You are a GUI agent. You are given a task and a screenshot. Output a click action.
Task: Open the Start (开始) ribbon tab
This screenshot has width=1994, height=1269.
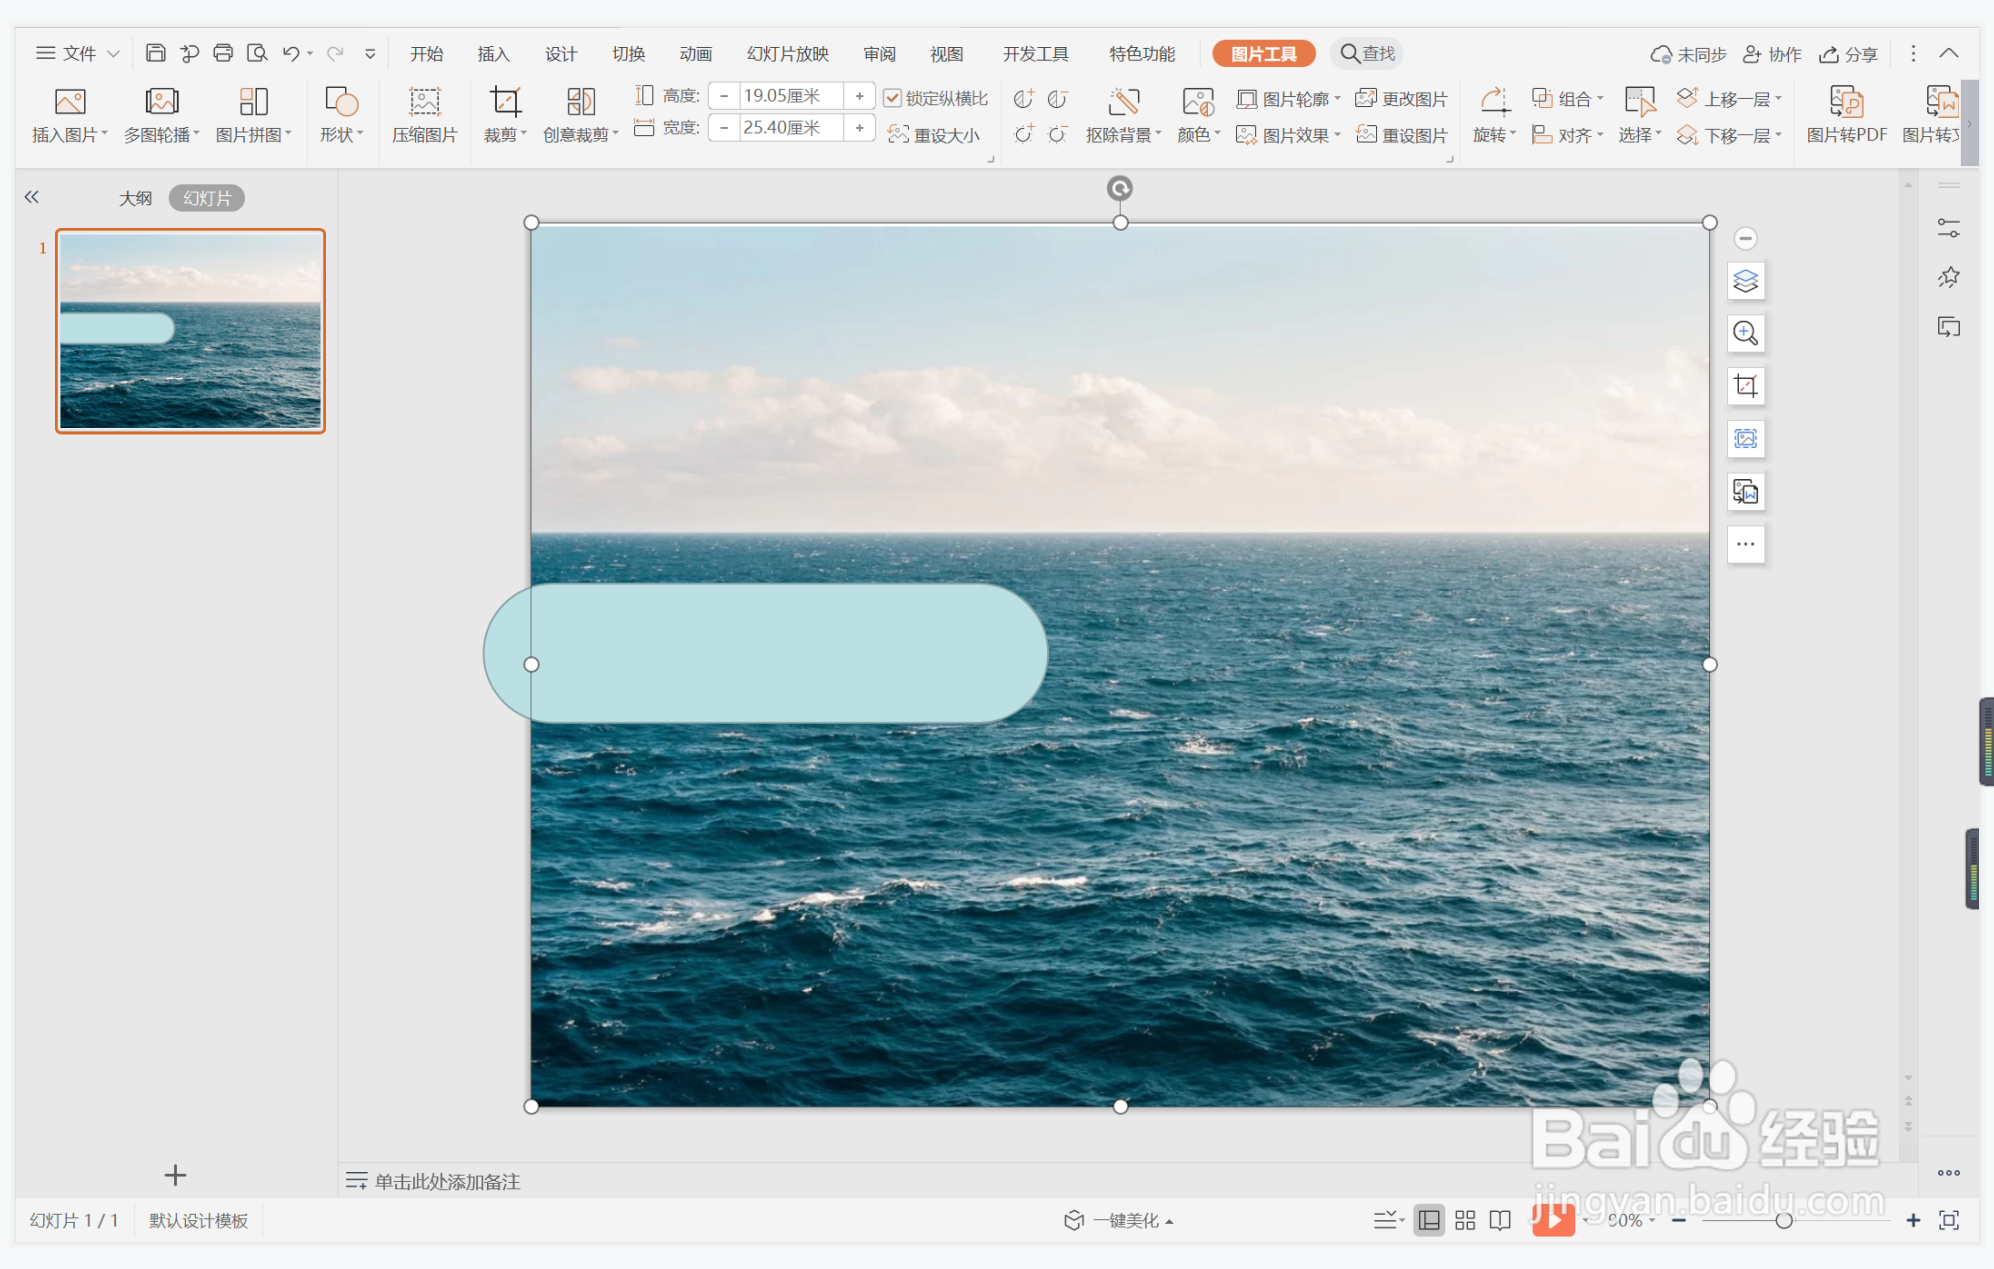(427, 53)
